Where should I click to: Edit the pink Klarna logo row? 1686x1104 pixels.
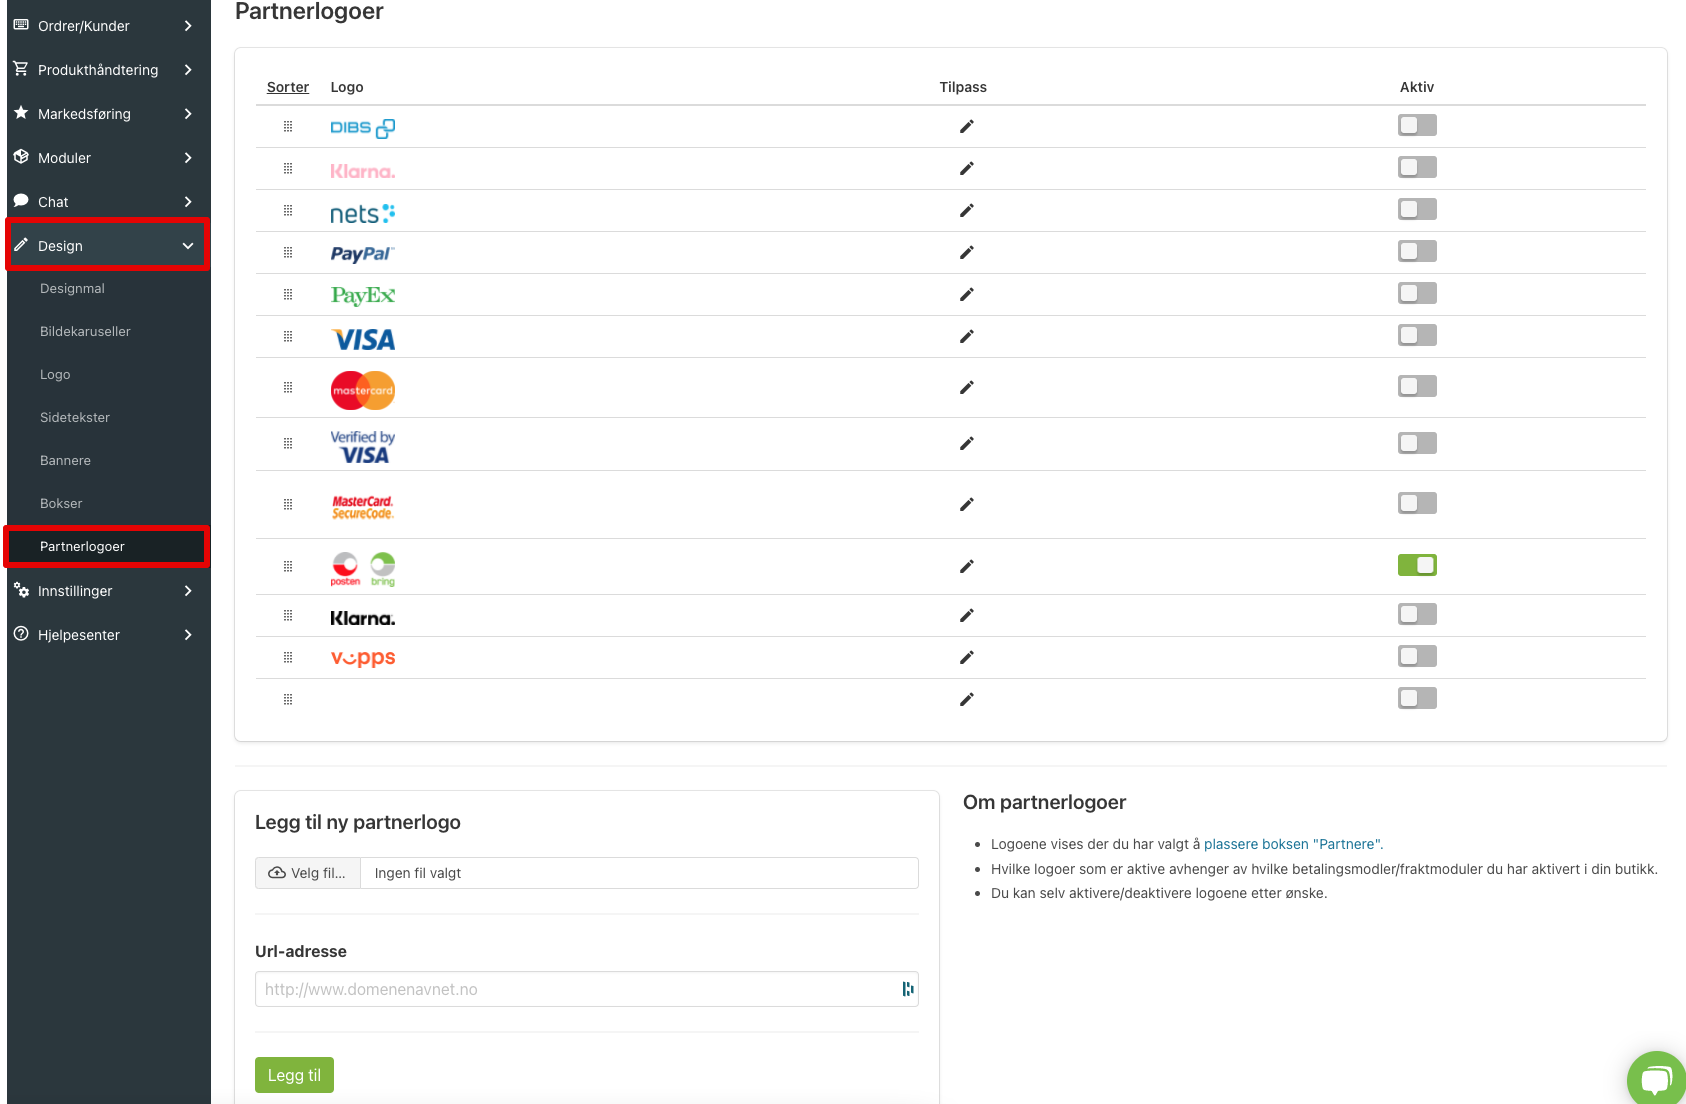click(x=966, y=168)
